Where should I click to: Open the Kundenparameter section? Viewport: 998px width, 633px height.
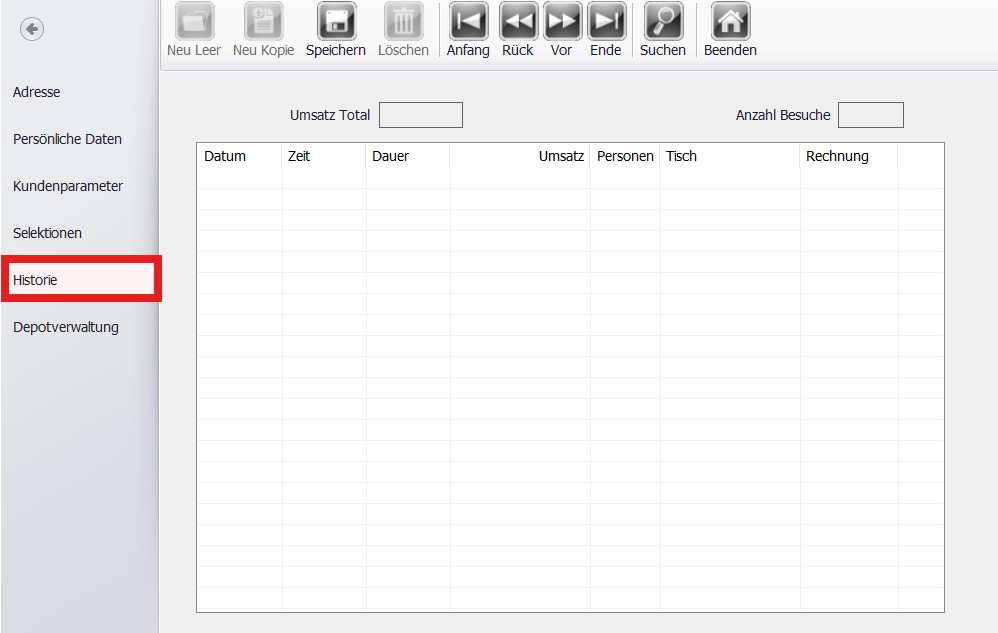tap(68, 186)
